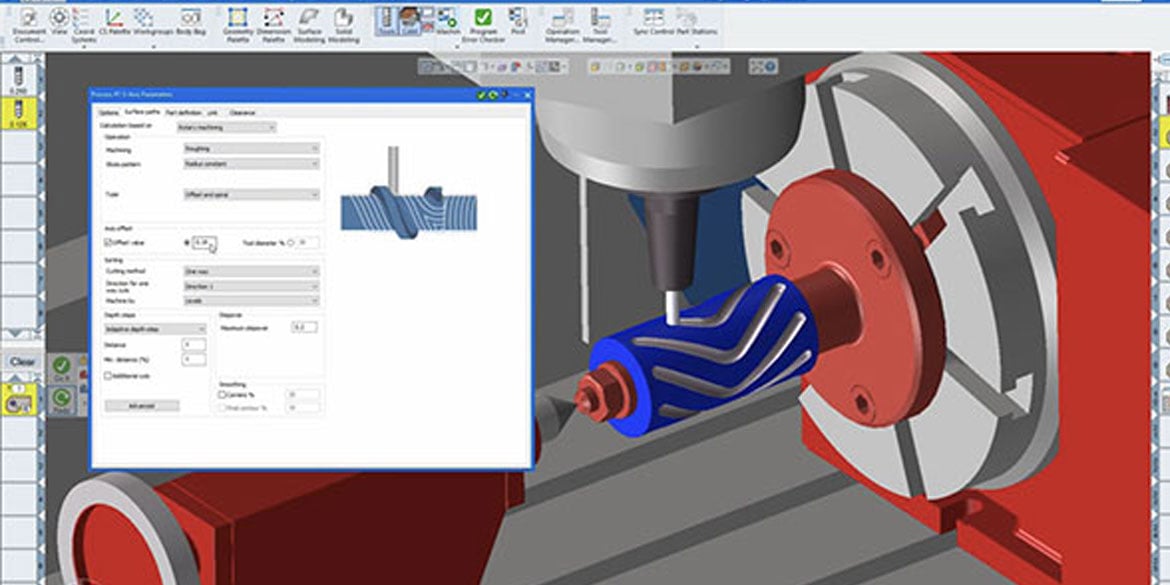The width and height of the screenshot is (1170, 585).
Task: Enable the Additional cuts checkbox
Action: (108, 376)
